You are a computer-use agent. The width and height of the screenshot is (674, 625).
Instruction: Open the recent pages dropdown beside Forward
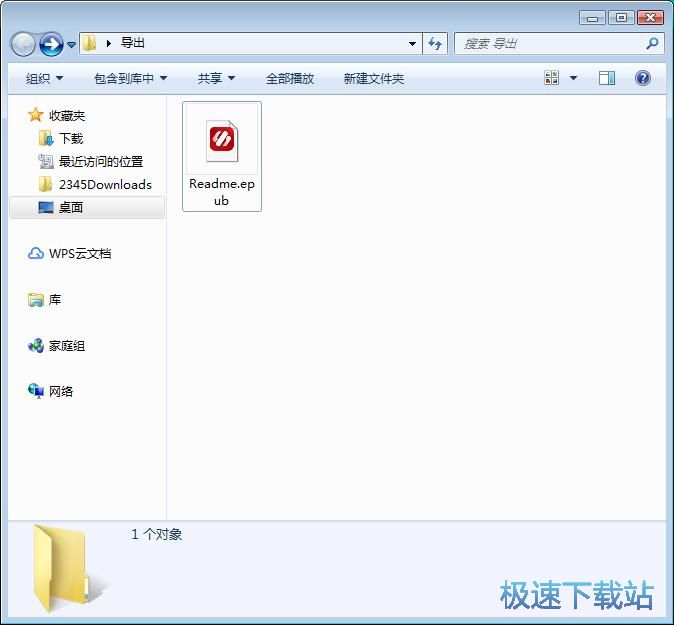coord(71,44)
